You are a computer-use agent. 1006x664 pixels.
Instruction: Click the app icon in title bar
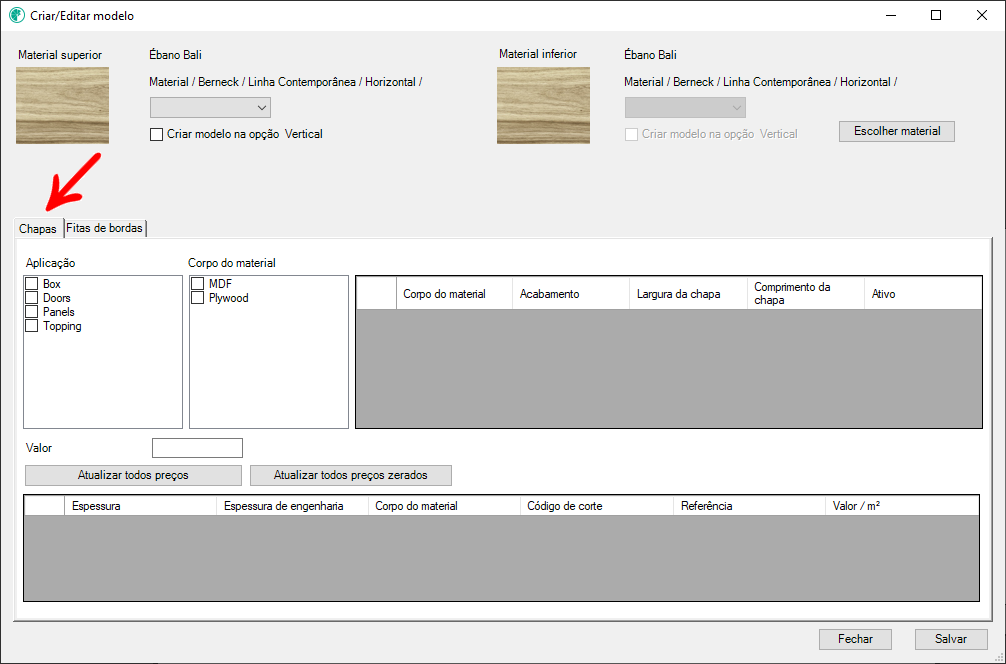pos(16,16)
